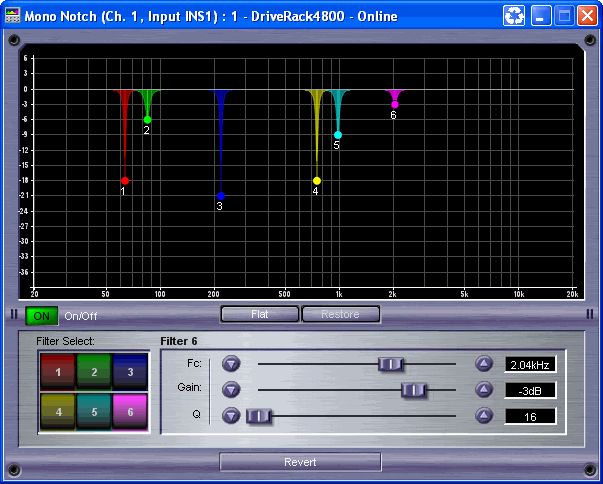Click the Fc slider handle
This screenshot has height=484, width=603.
coord(390,364)
